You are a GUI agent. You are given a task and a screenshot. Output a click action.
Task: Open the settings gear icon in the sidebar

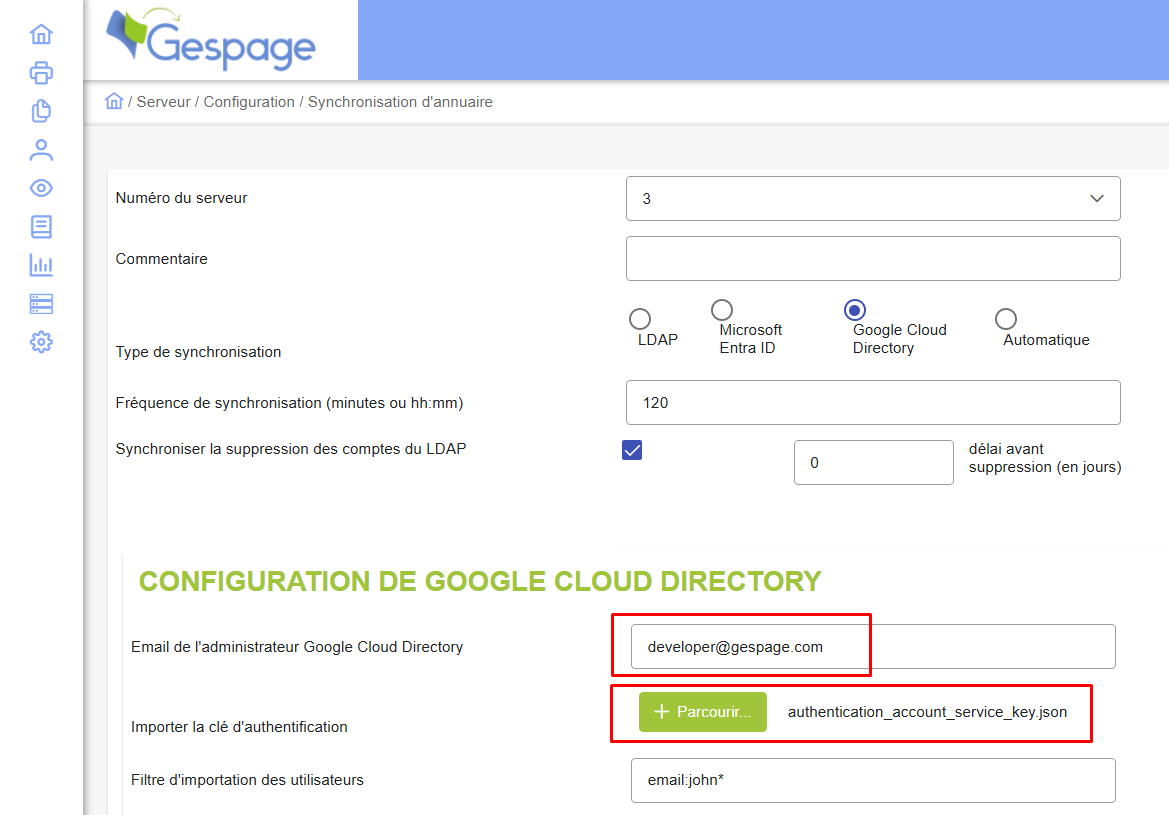41,342
